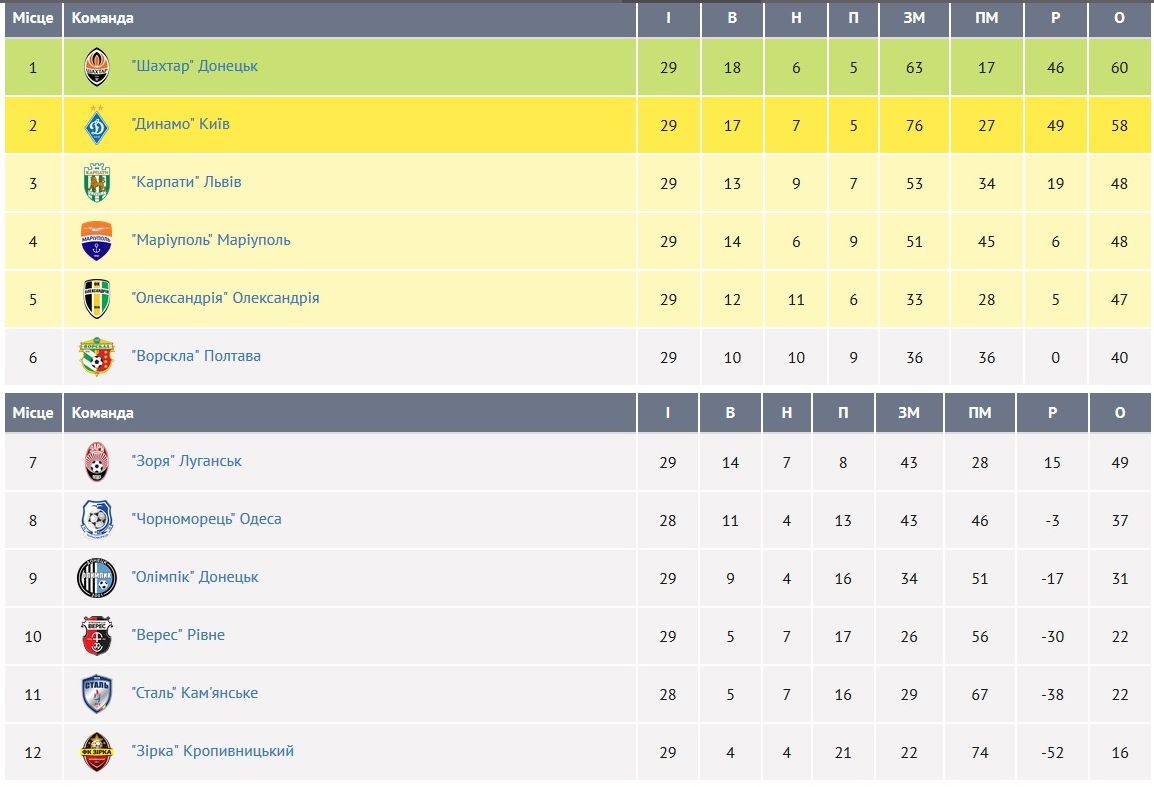The height and width of the screenshot is (787, 1154).
Task: Click the Mariupol club emblem
Action: click(97, 241)
